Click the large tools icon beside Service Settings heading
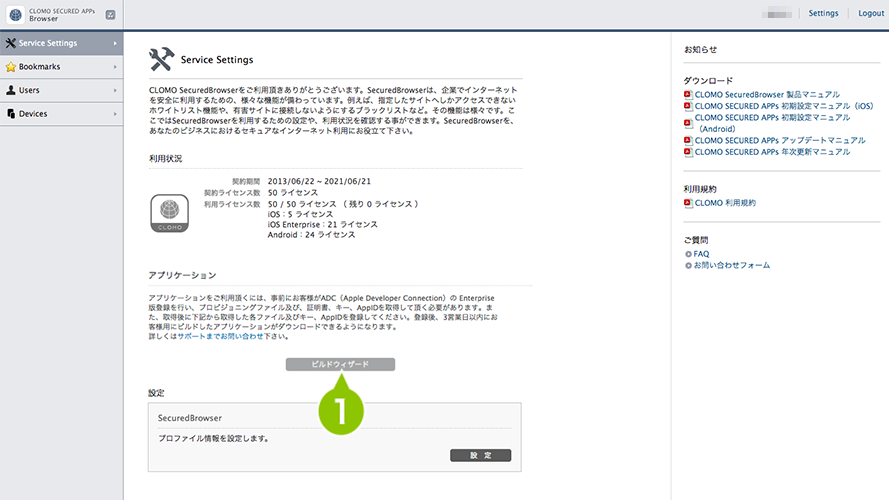 tap(162, 59)
